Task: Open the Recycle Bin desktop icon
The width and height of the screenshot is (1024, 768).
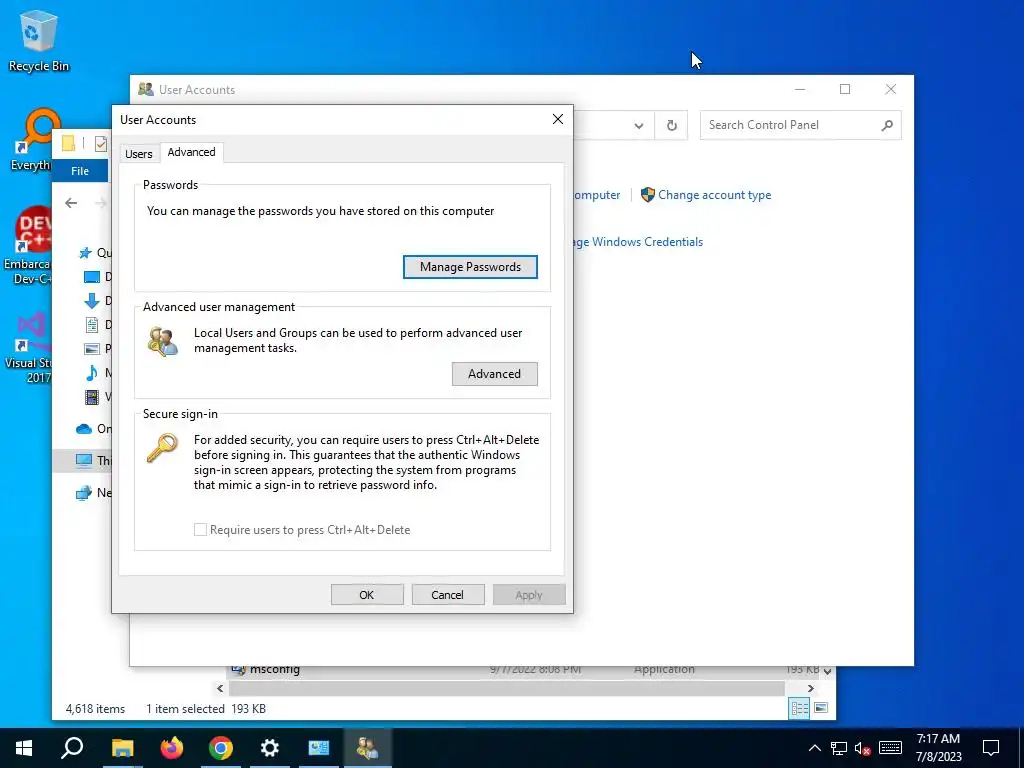Action: (x=39, y=40)
